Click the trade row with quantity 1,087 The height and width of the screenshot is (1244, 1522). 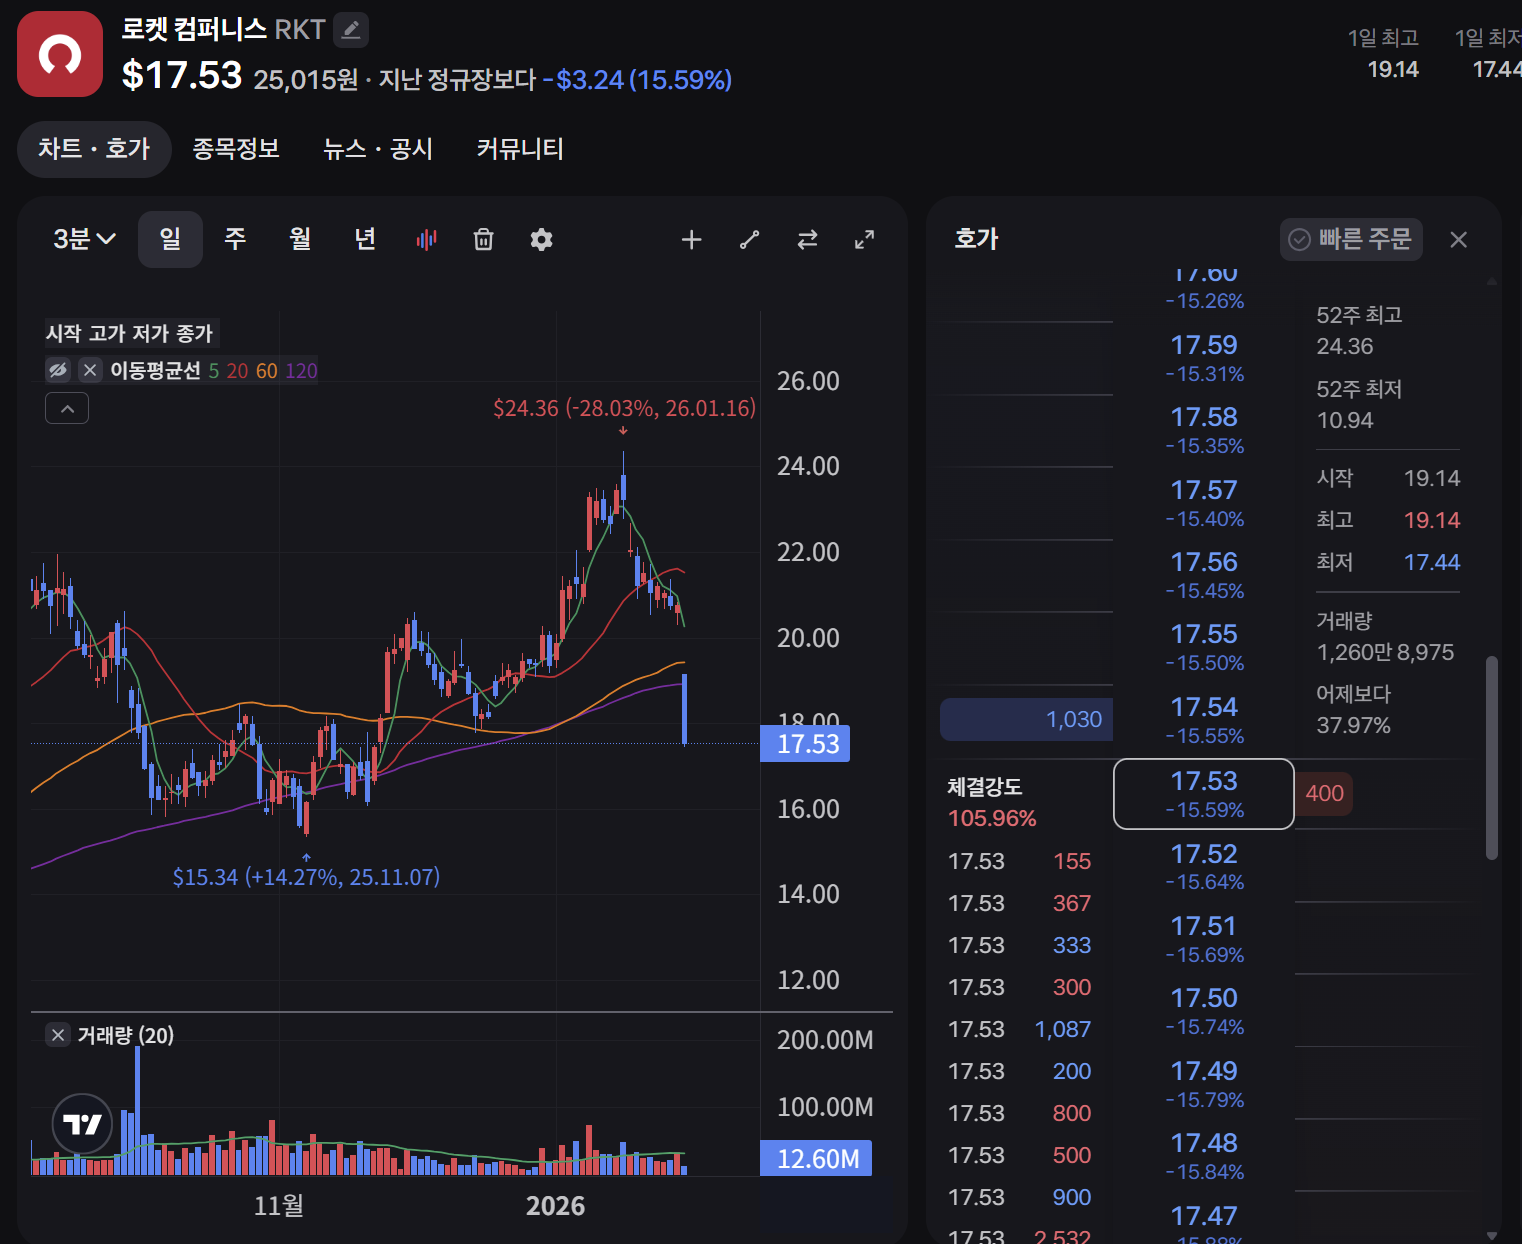pyautogui.click(x=1020, y=1029)
